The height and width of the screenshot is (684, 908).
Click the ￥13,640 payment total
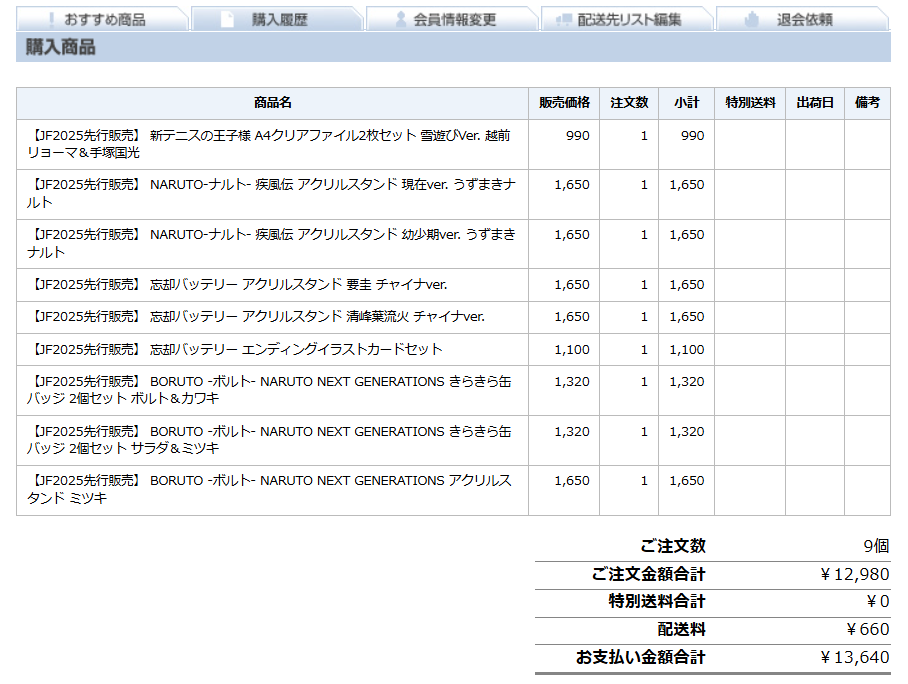tap(854, 657)
